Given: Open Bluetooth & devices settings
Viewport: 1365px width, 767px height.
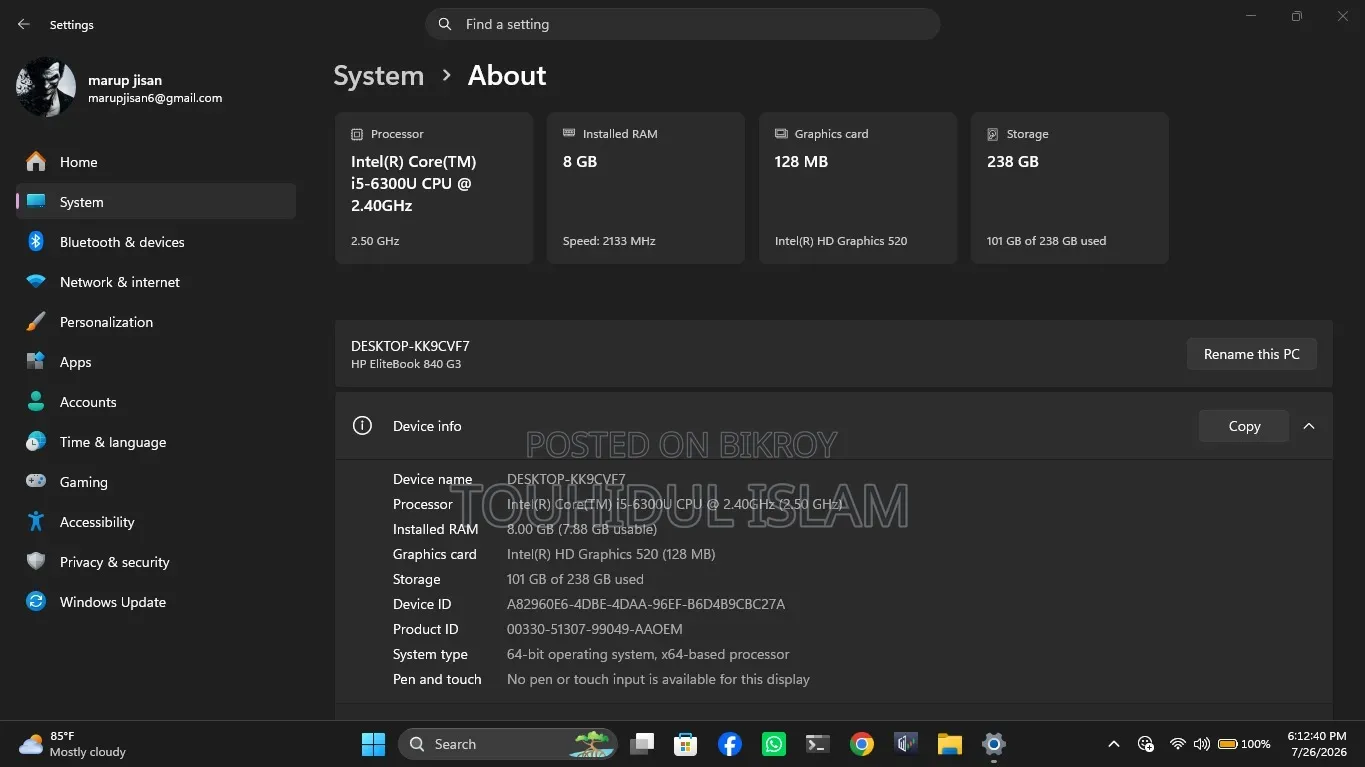Looking at the screenshot, I should pos(156,242).
